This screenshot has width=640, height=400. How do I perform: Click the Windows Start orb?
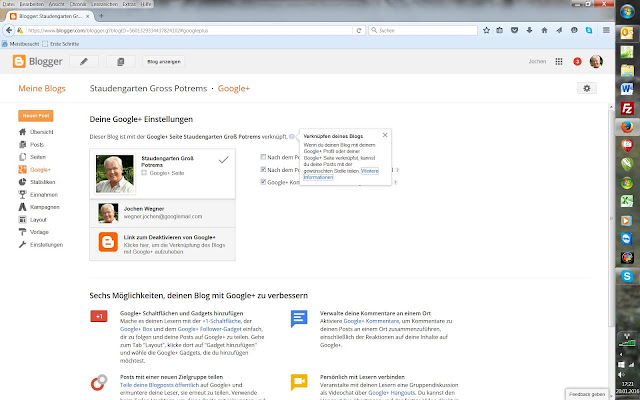click(627, 11)
